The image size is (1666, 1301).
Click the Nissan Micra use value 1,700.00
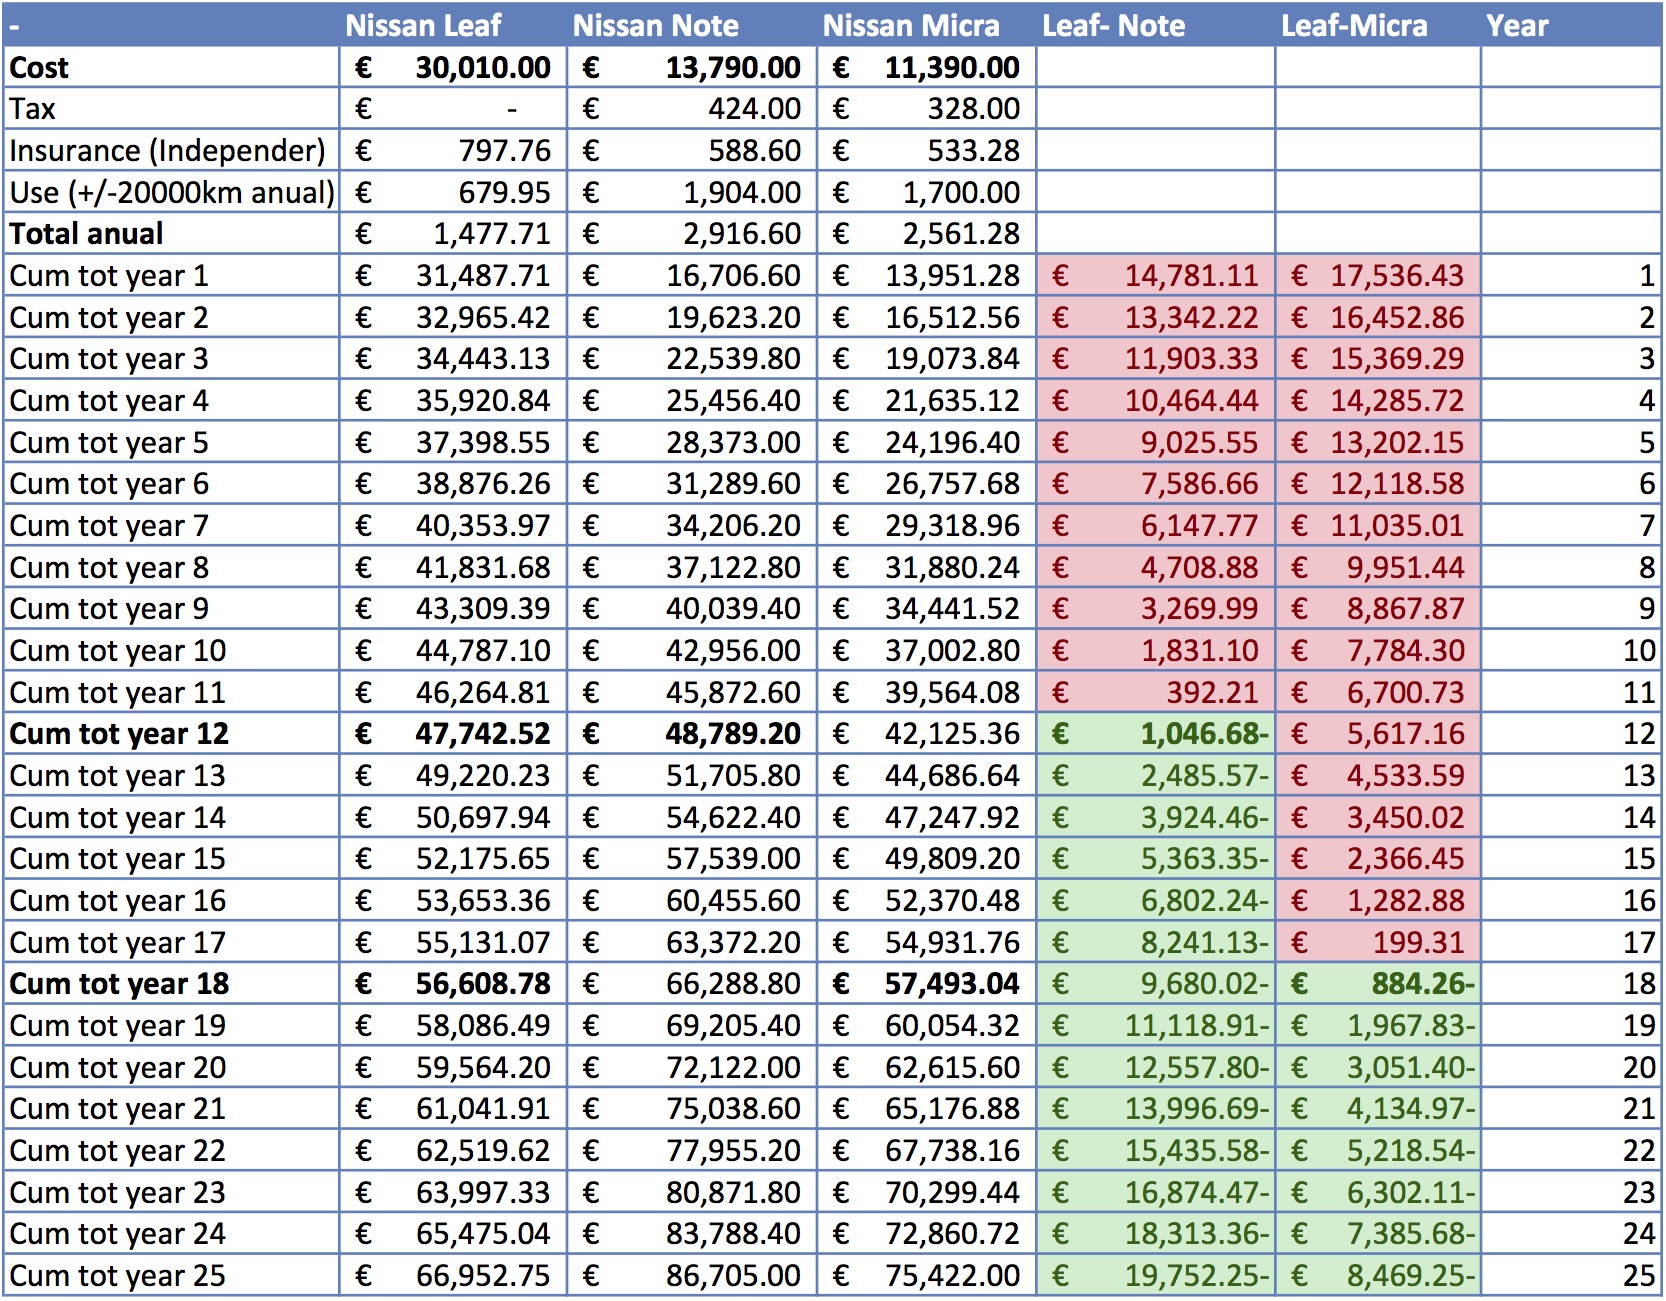click(960, 193)
